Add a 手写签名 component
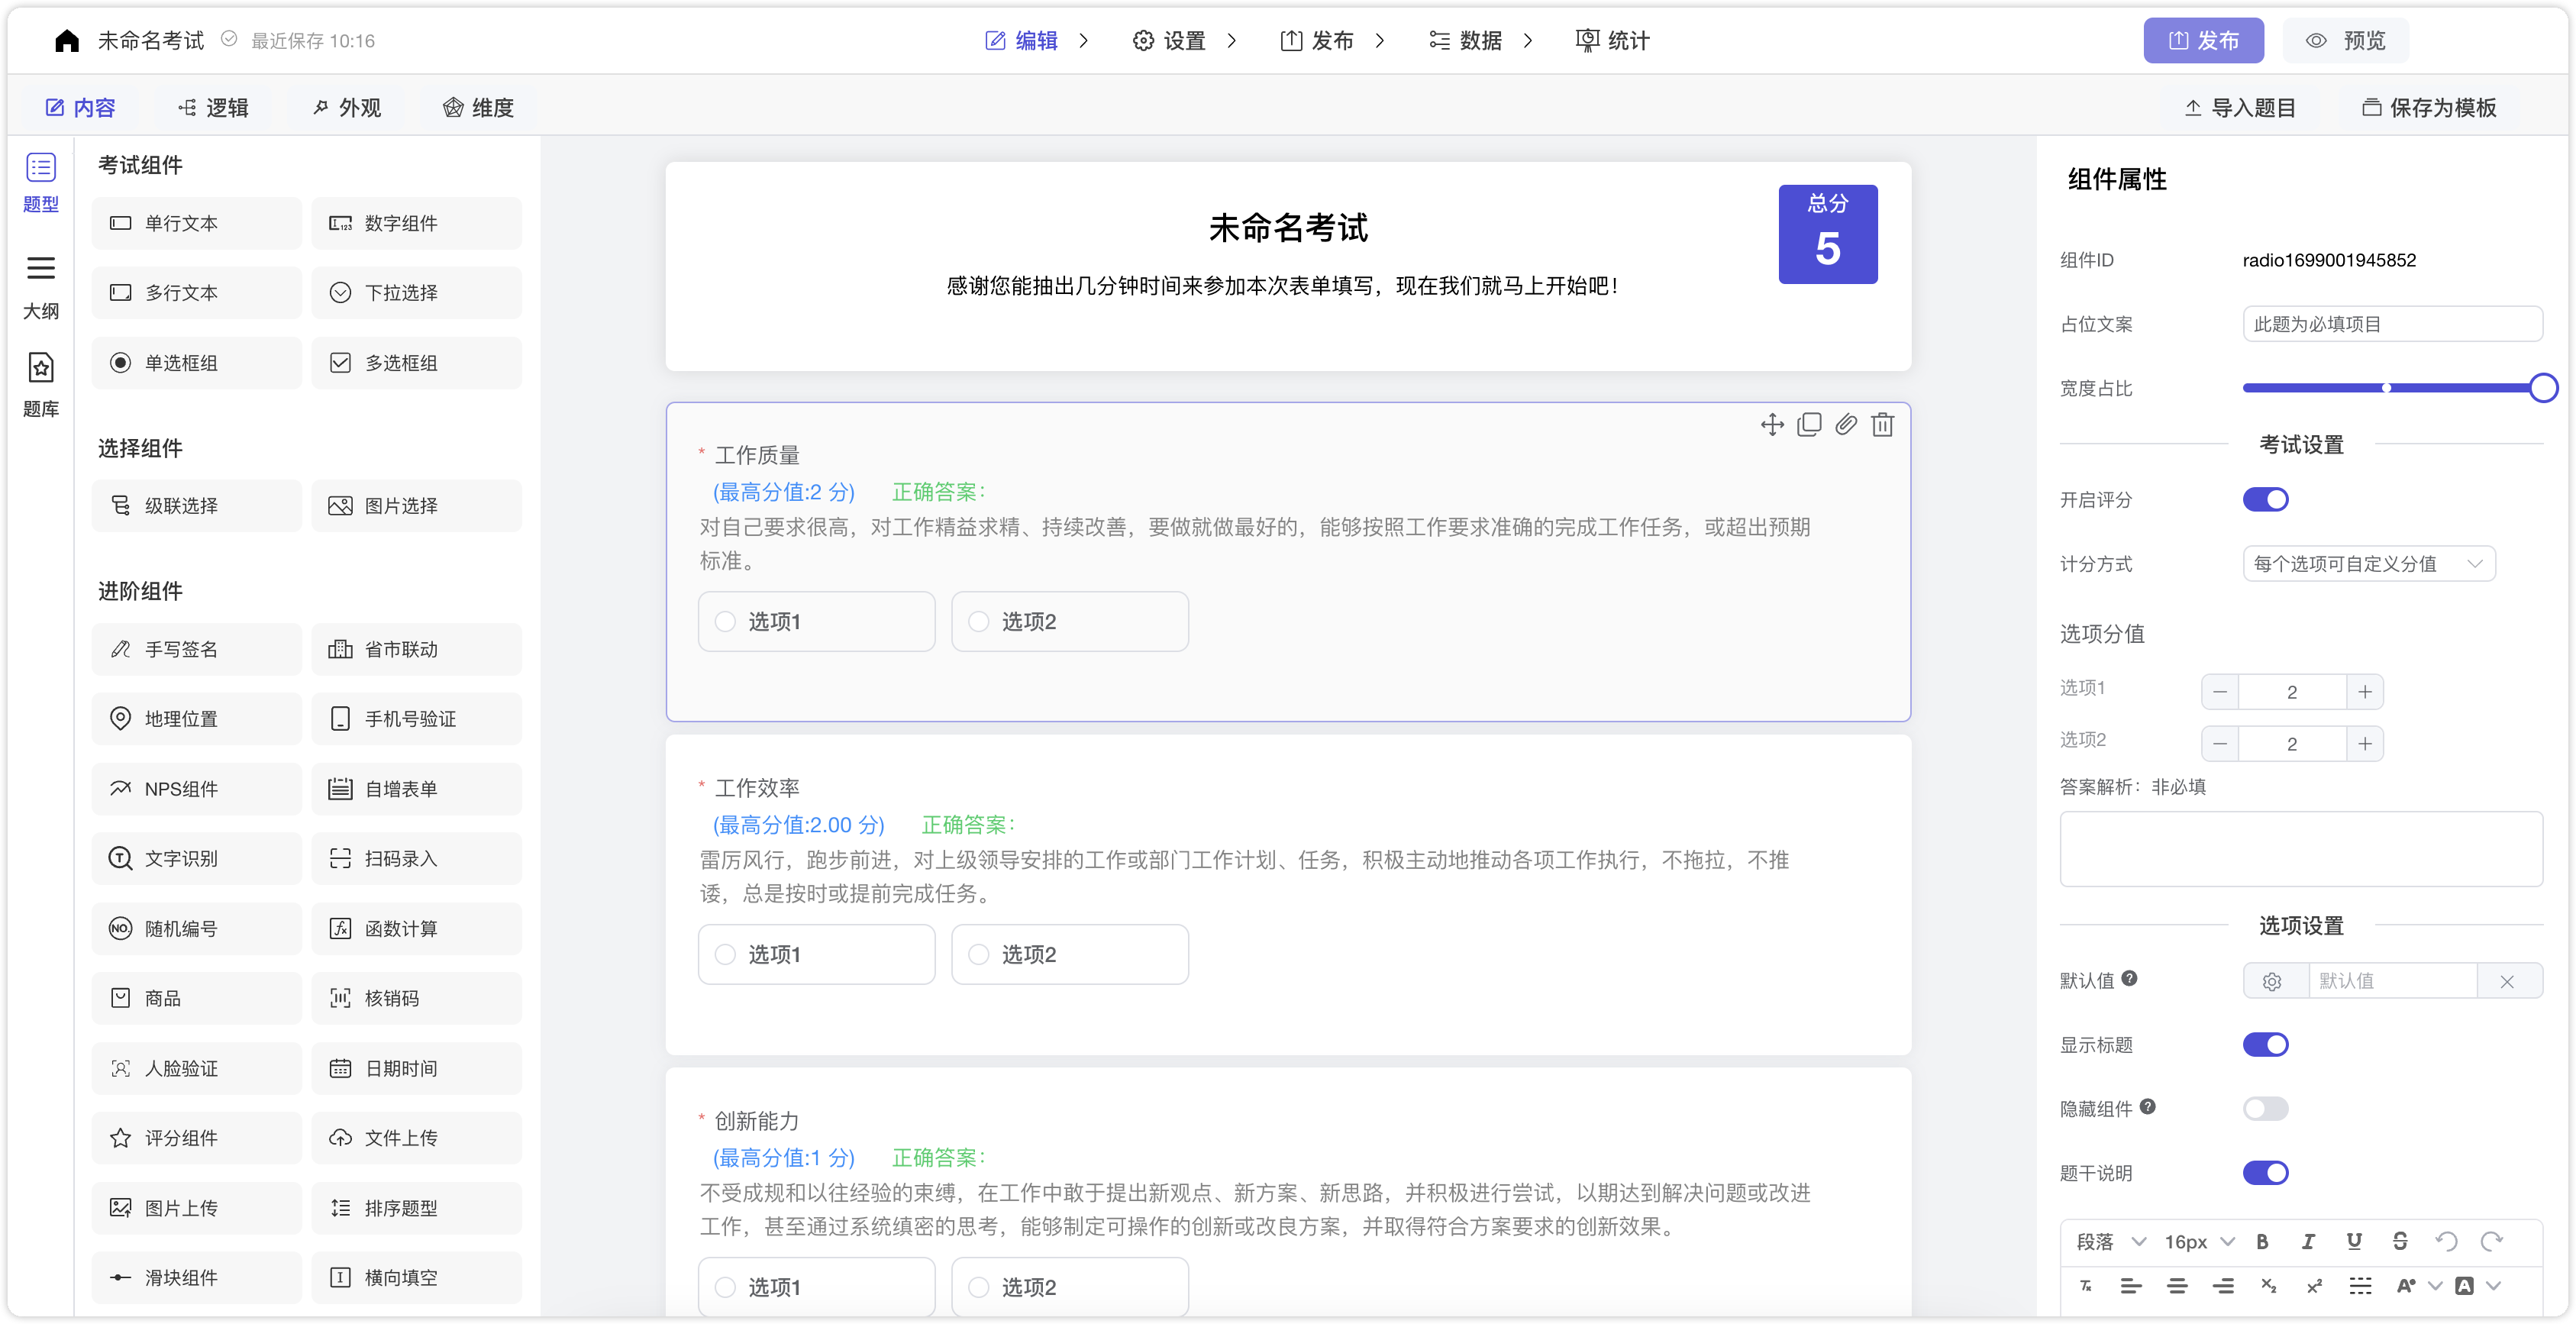 point(196,648)
